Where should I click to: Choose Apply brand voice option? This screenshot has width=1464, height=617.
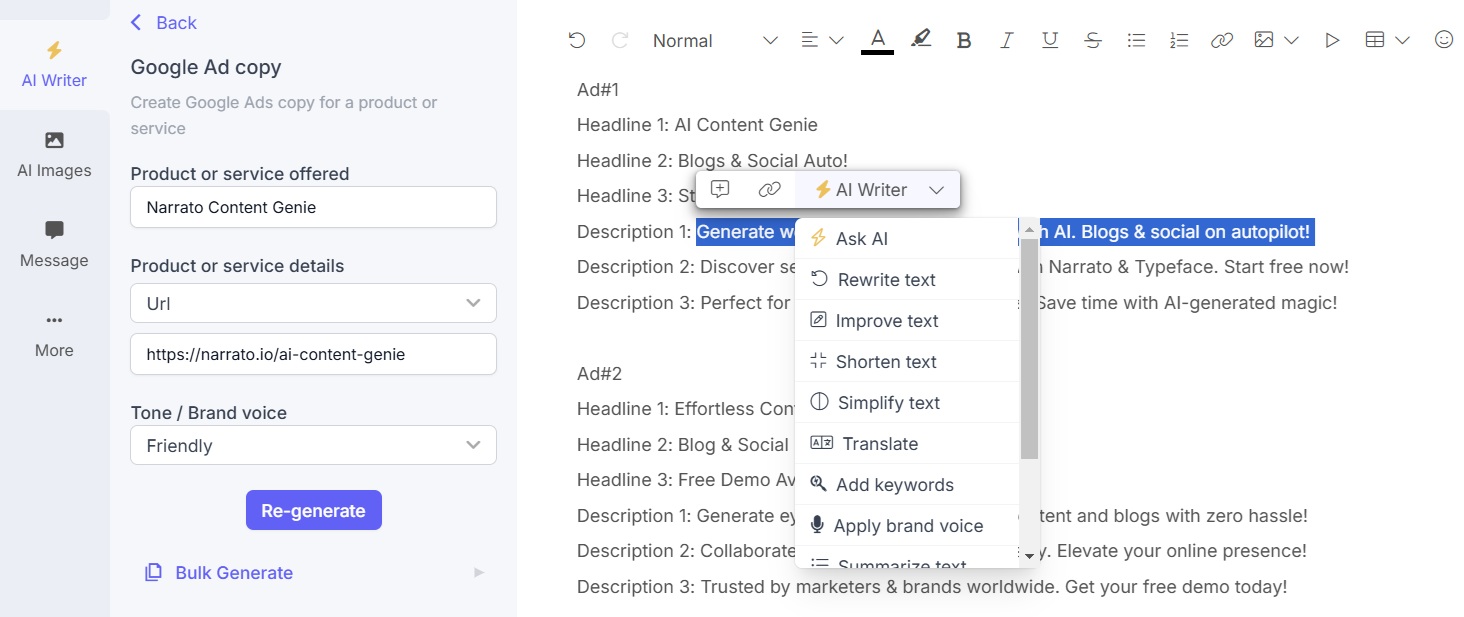coord(907,525)
